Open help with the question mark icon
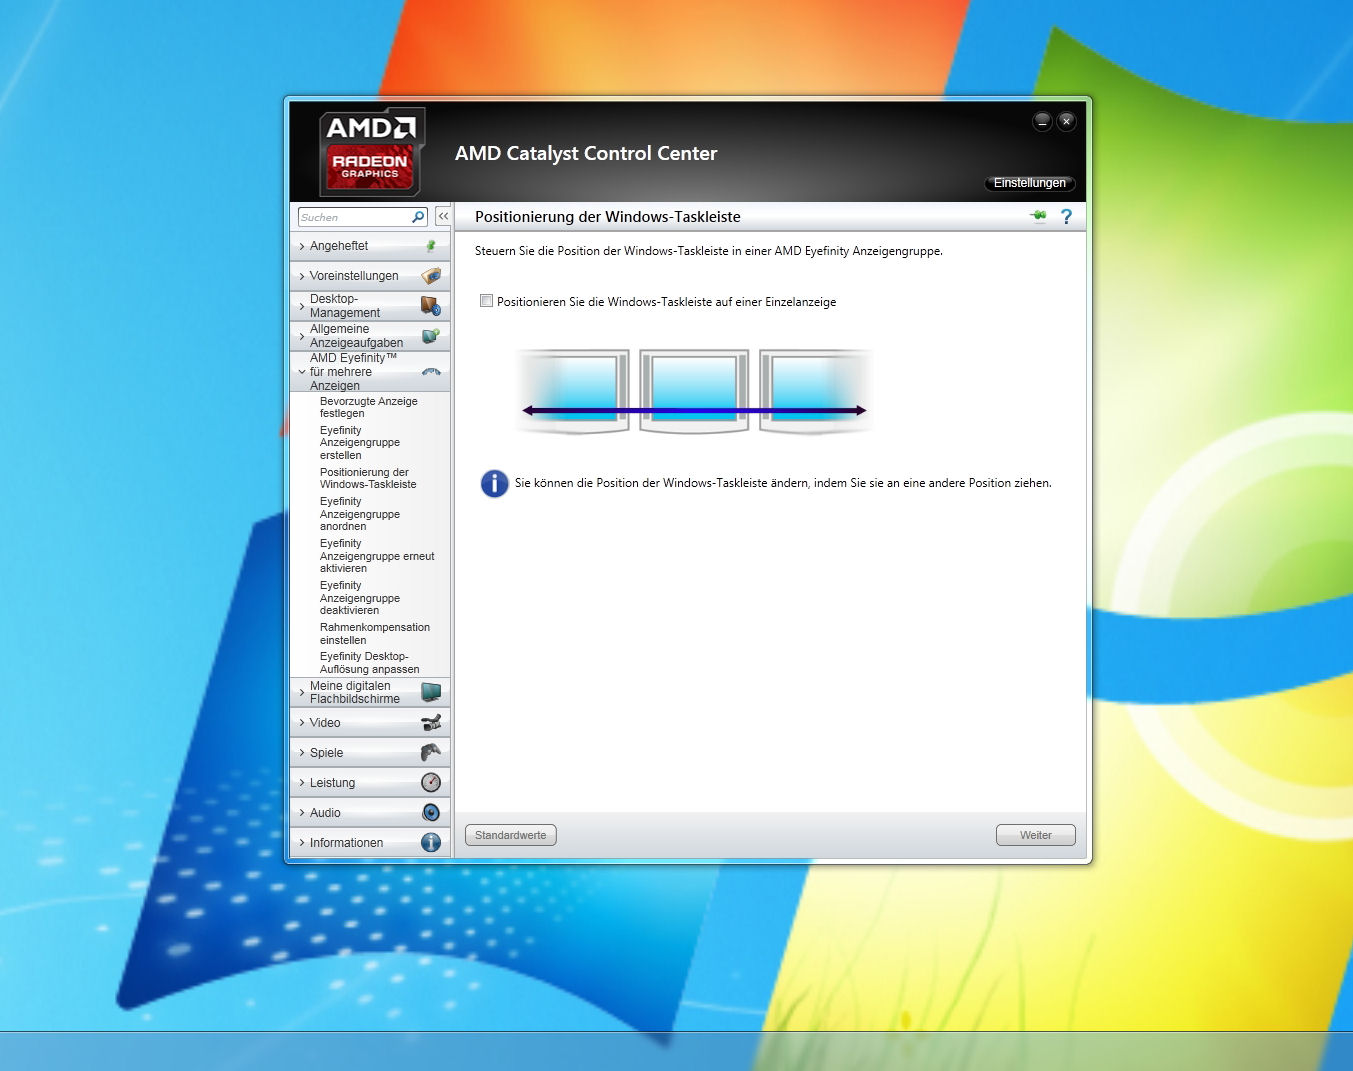1353x1071 pixels. (1066, 216)
